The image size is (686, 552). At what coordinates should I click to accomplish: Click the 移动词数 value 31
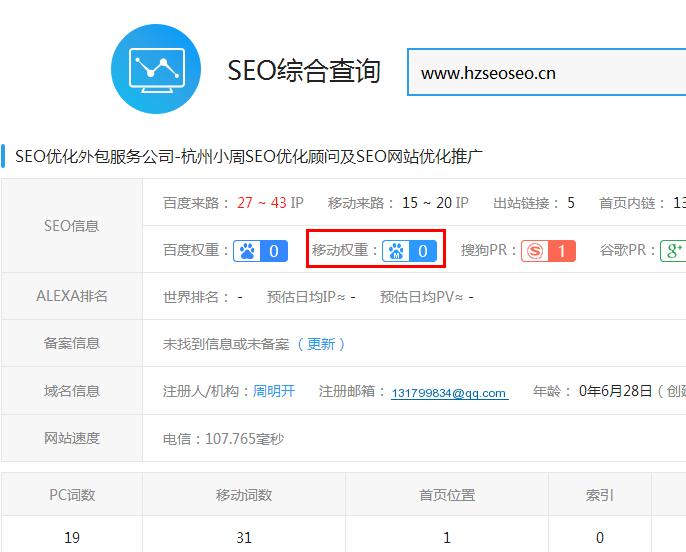(244, 537)
